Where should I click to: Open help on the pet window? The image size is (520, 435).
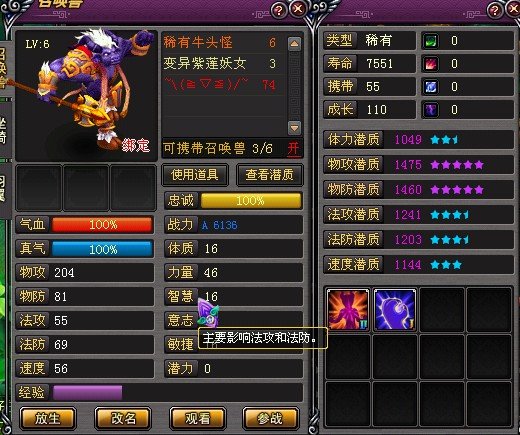click(279, 10)
